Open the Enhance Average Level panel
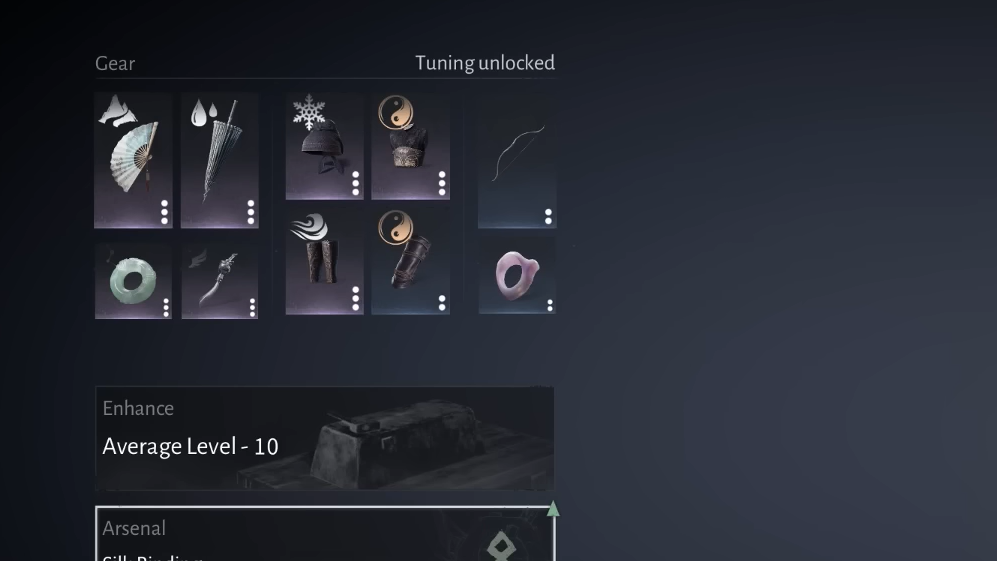Image resolution: width=997 pixels, height=561 pixels. coord(324,438)
